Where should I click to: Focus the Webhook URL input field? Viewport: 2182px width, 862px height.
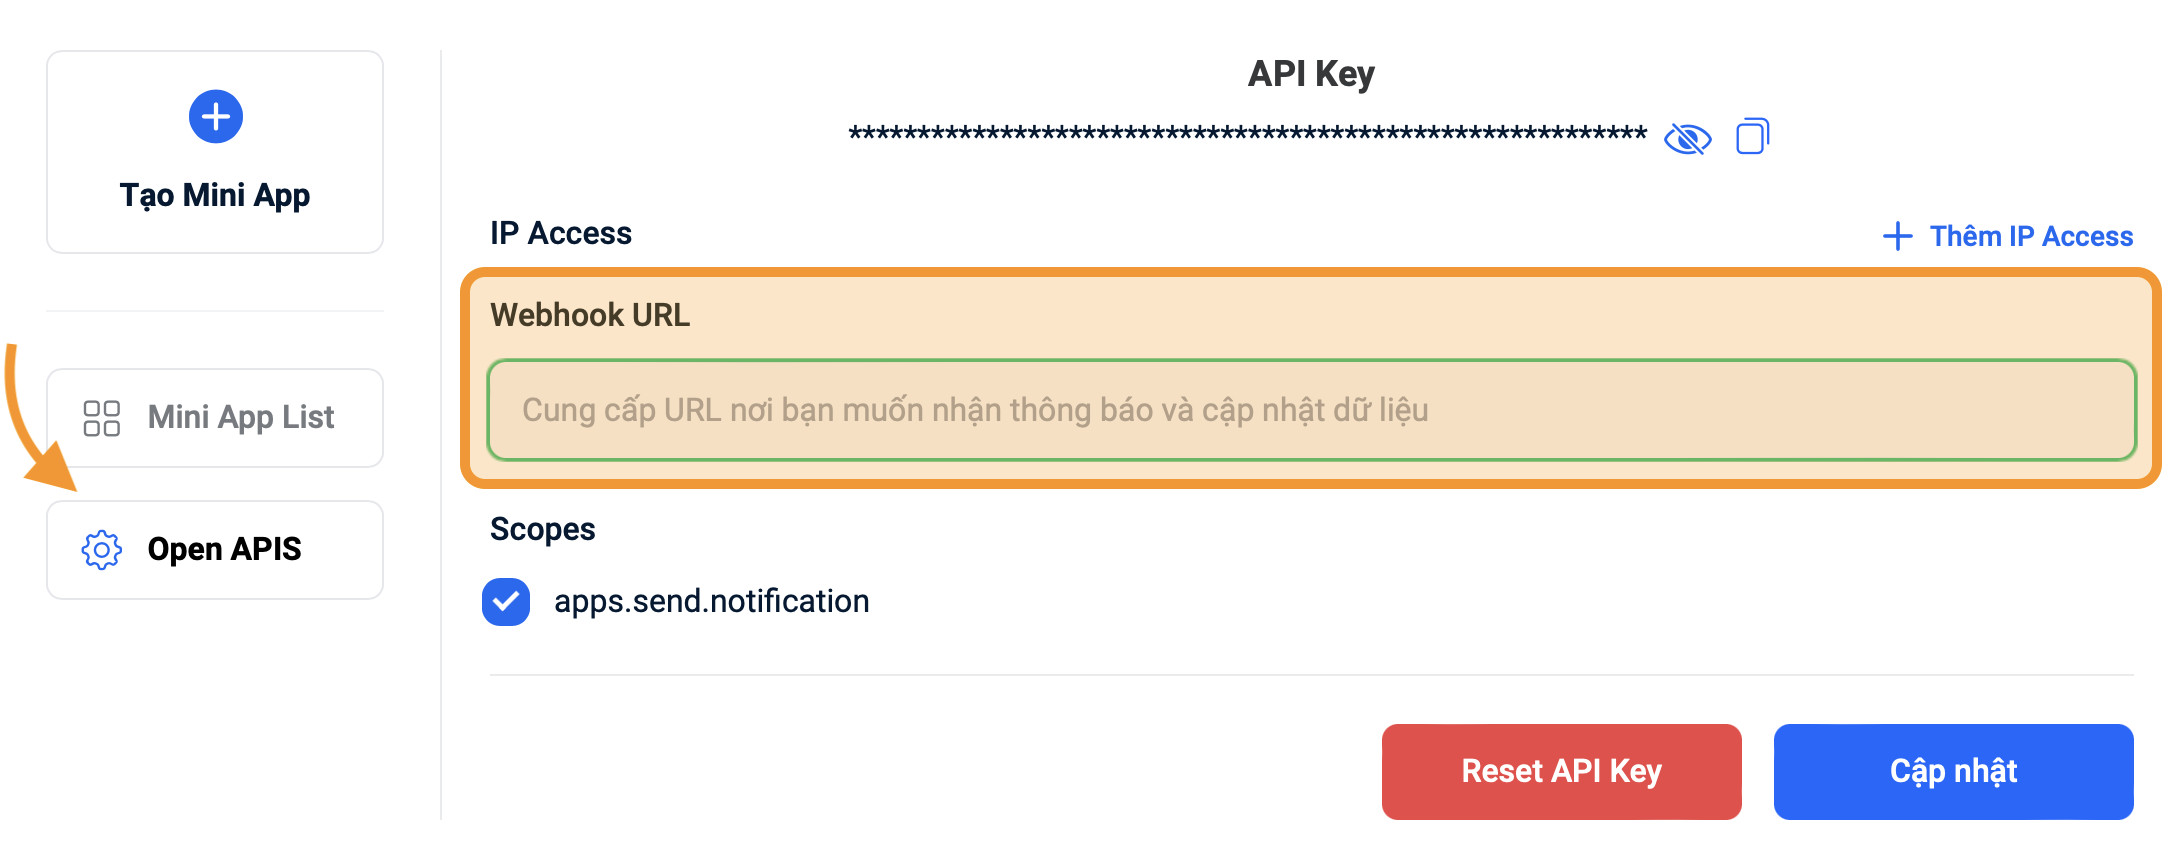(x=1311, y=410)
